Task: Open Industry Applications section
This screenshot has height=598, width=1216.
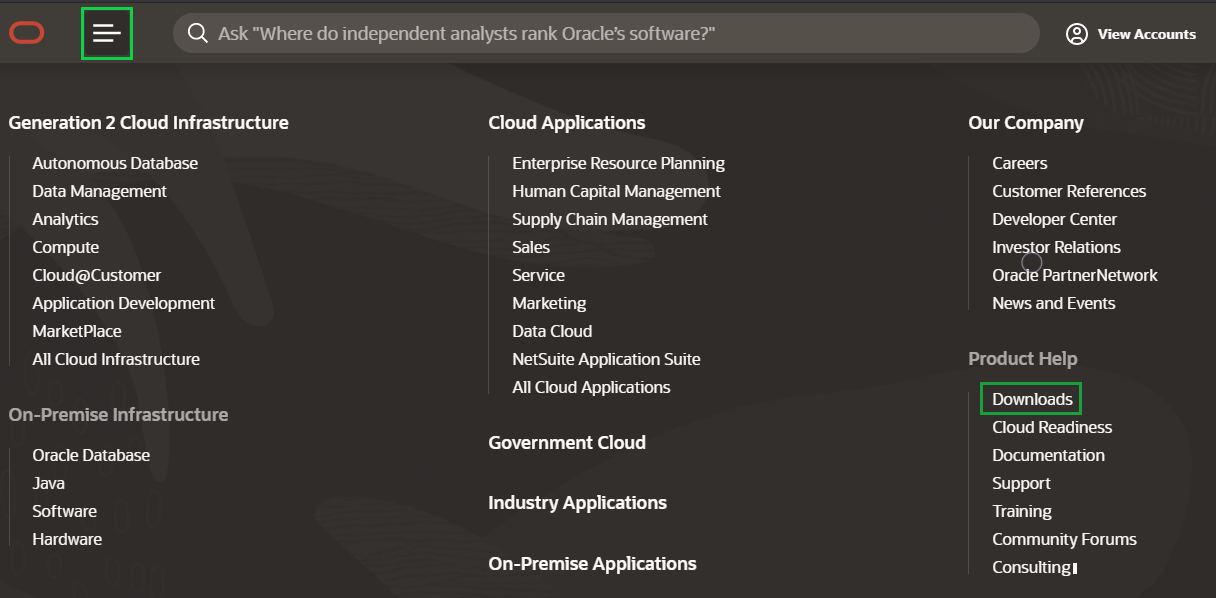Action: (x=577, y=503)
